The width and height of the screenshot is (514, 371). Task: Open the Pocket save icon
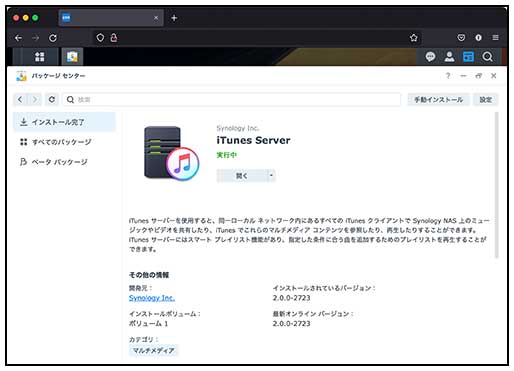point(461,38)
